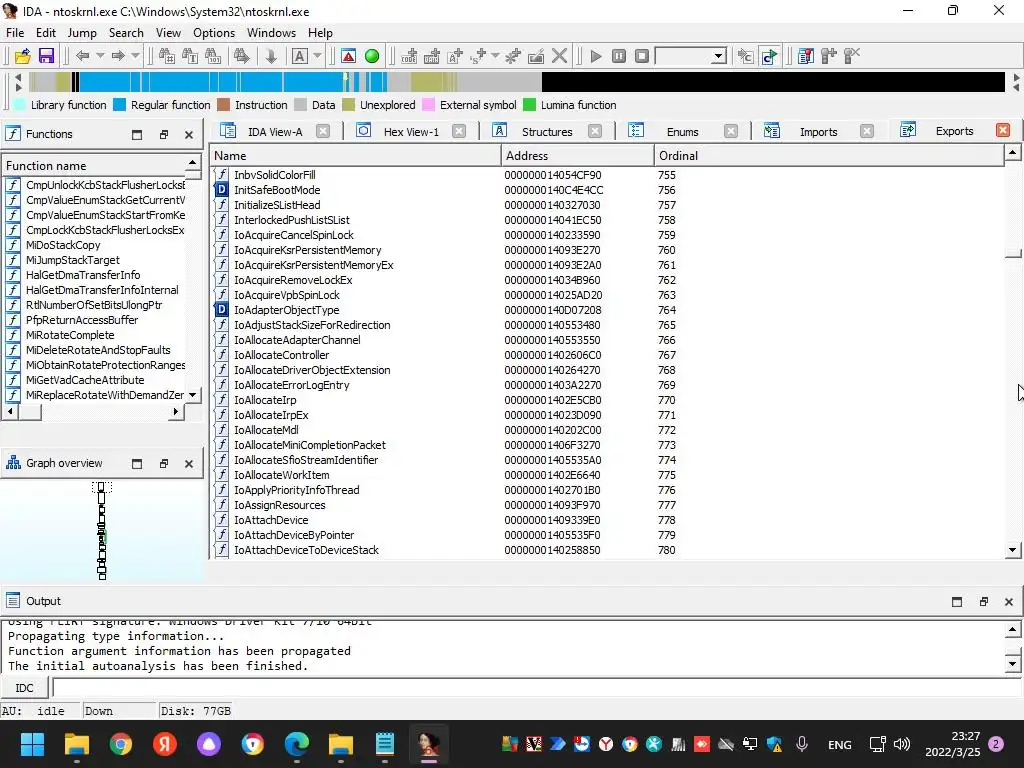1024x768 pixels.
Task: Click the IDC language button
Action: point(24,688)
